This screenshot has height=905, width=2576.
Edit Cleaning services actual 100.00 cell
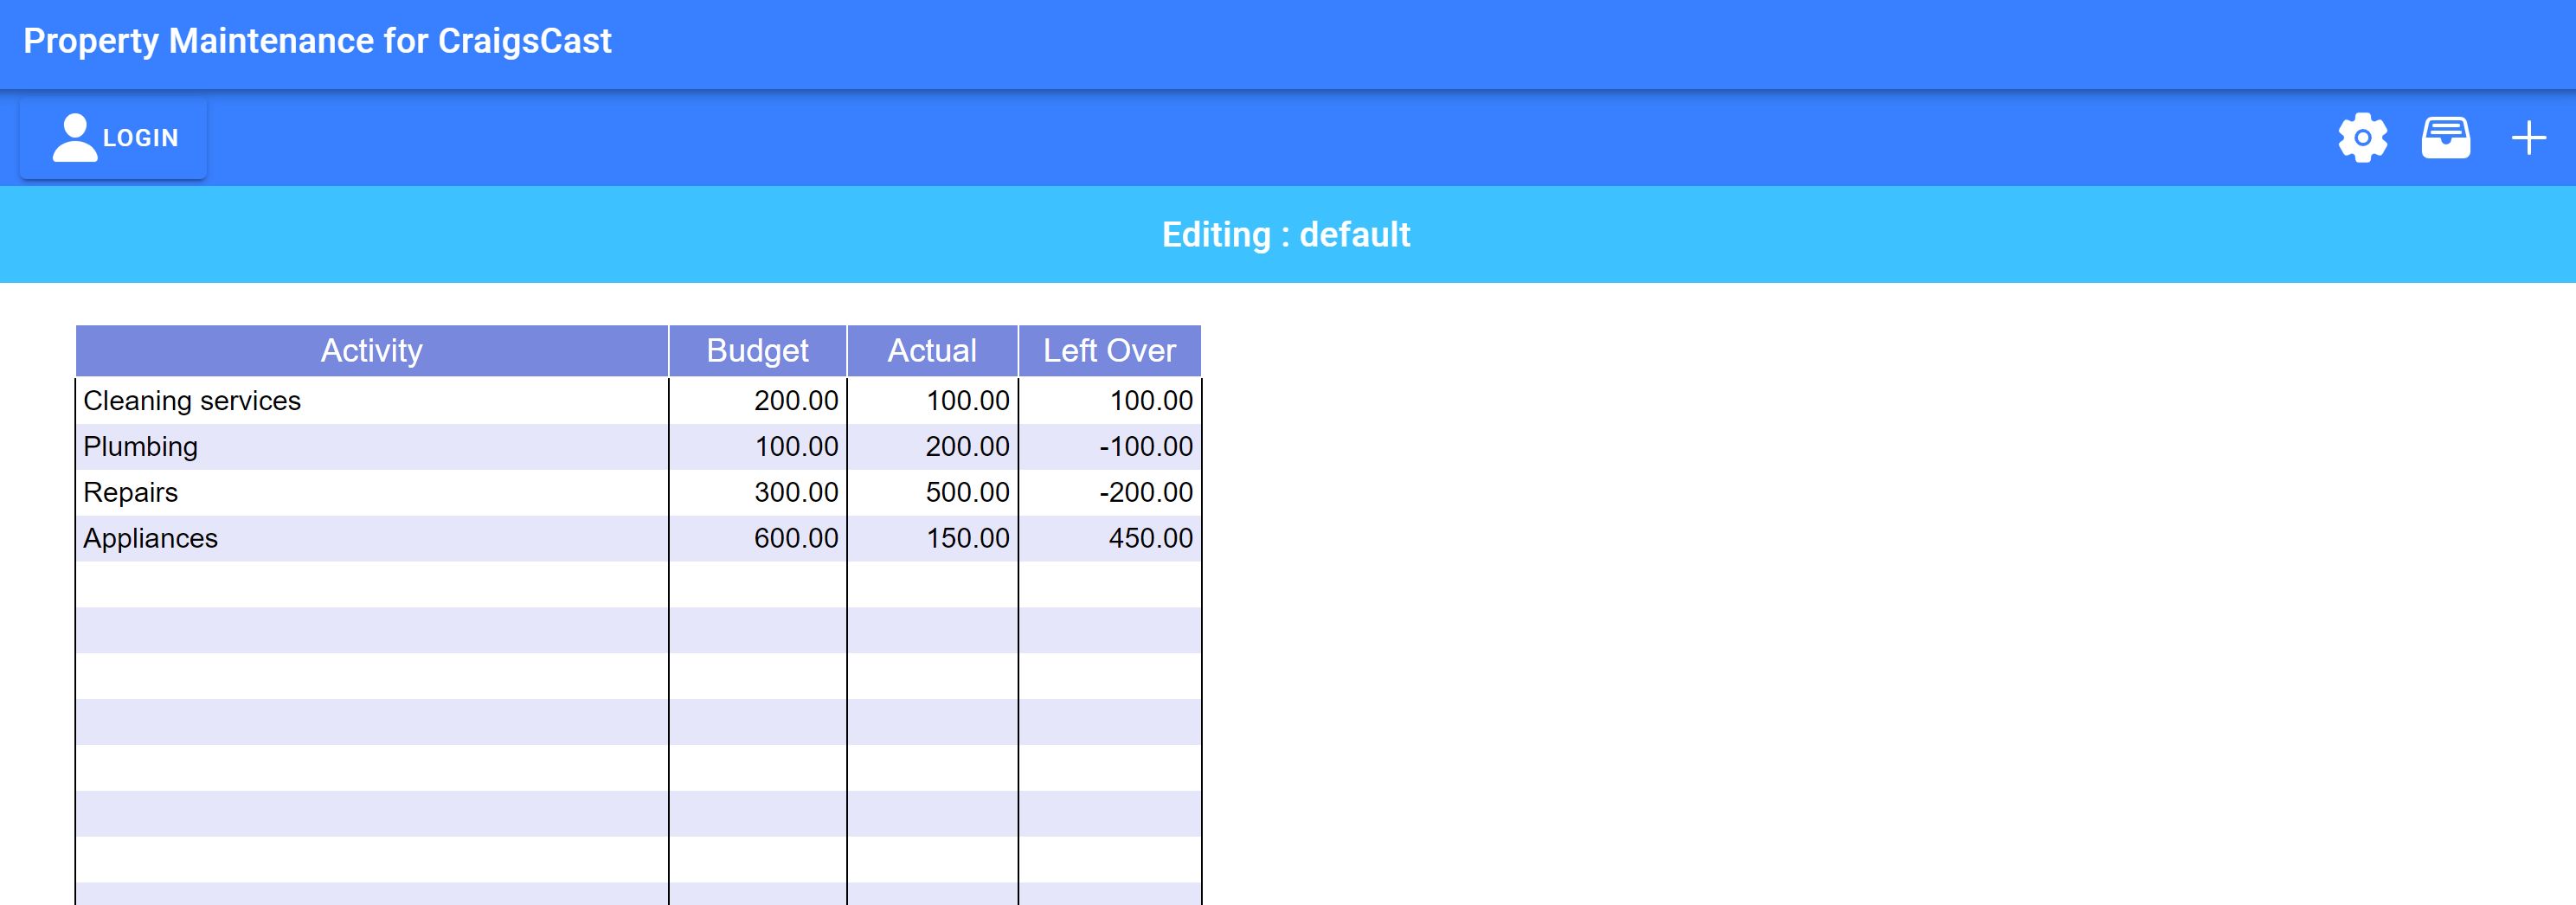point(932,401)
